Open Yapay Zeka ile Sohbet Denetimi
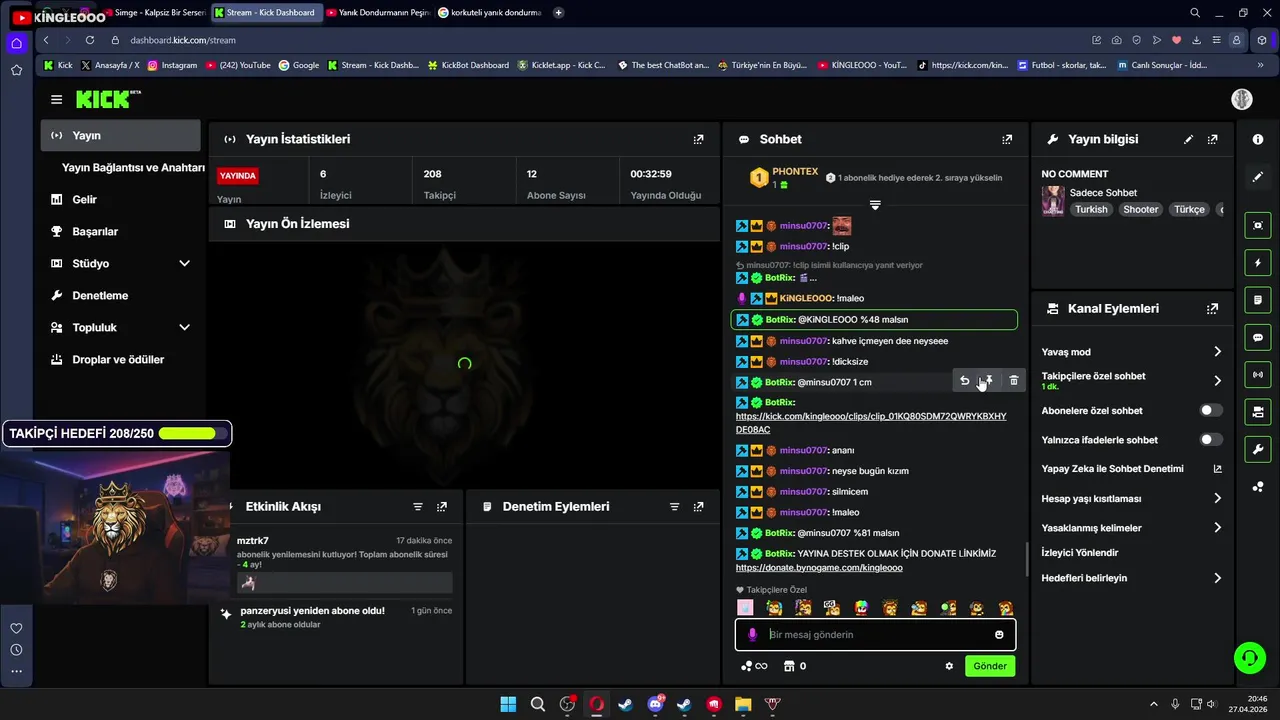1280x720 pixels. (1132, 468)
